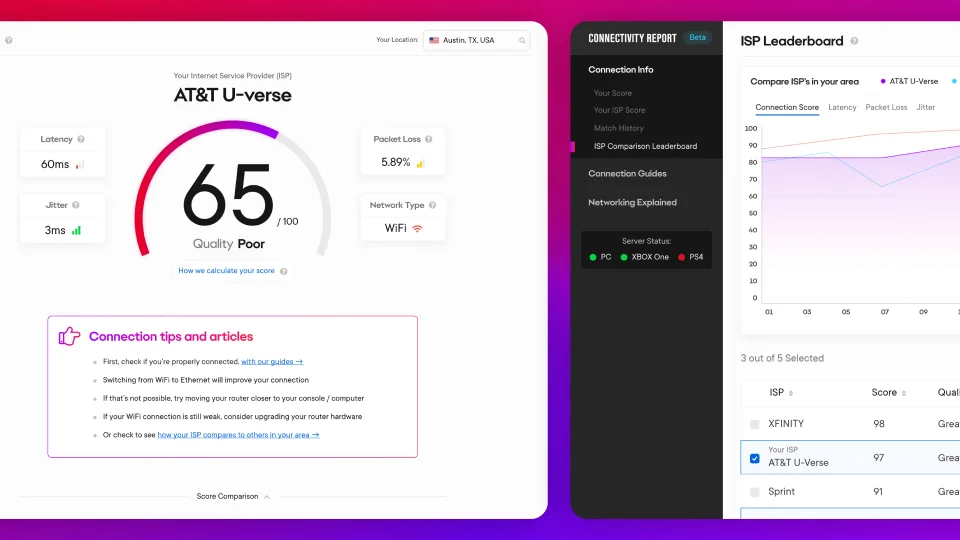Screen dimensions: 960x540
Task: Open Match History in the sidebar
Action: point(618,128)
